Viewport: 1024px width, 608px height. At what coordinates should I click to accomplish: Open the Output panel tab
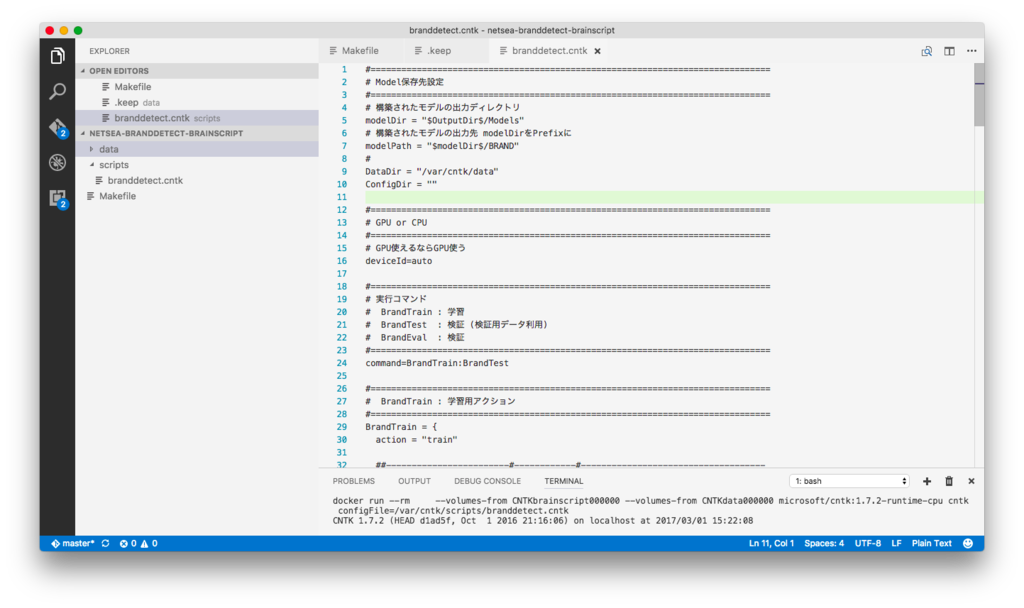click(x=414, y=481)
